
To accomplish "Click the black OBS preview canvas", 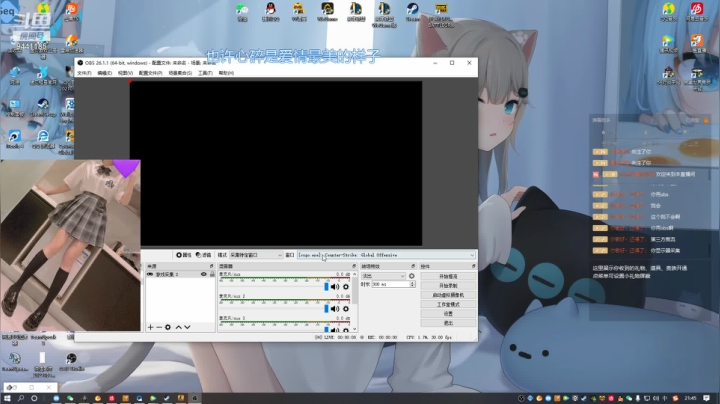I will click(x=276, y=163).
